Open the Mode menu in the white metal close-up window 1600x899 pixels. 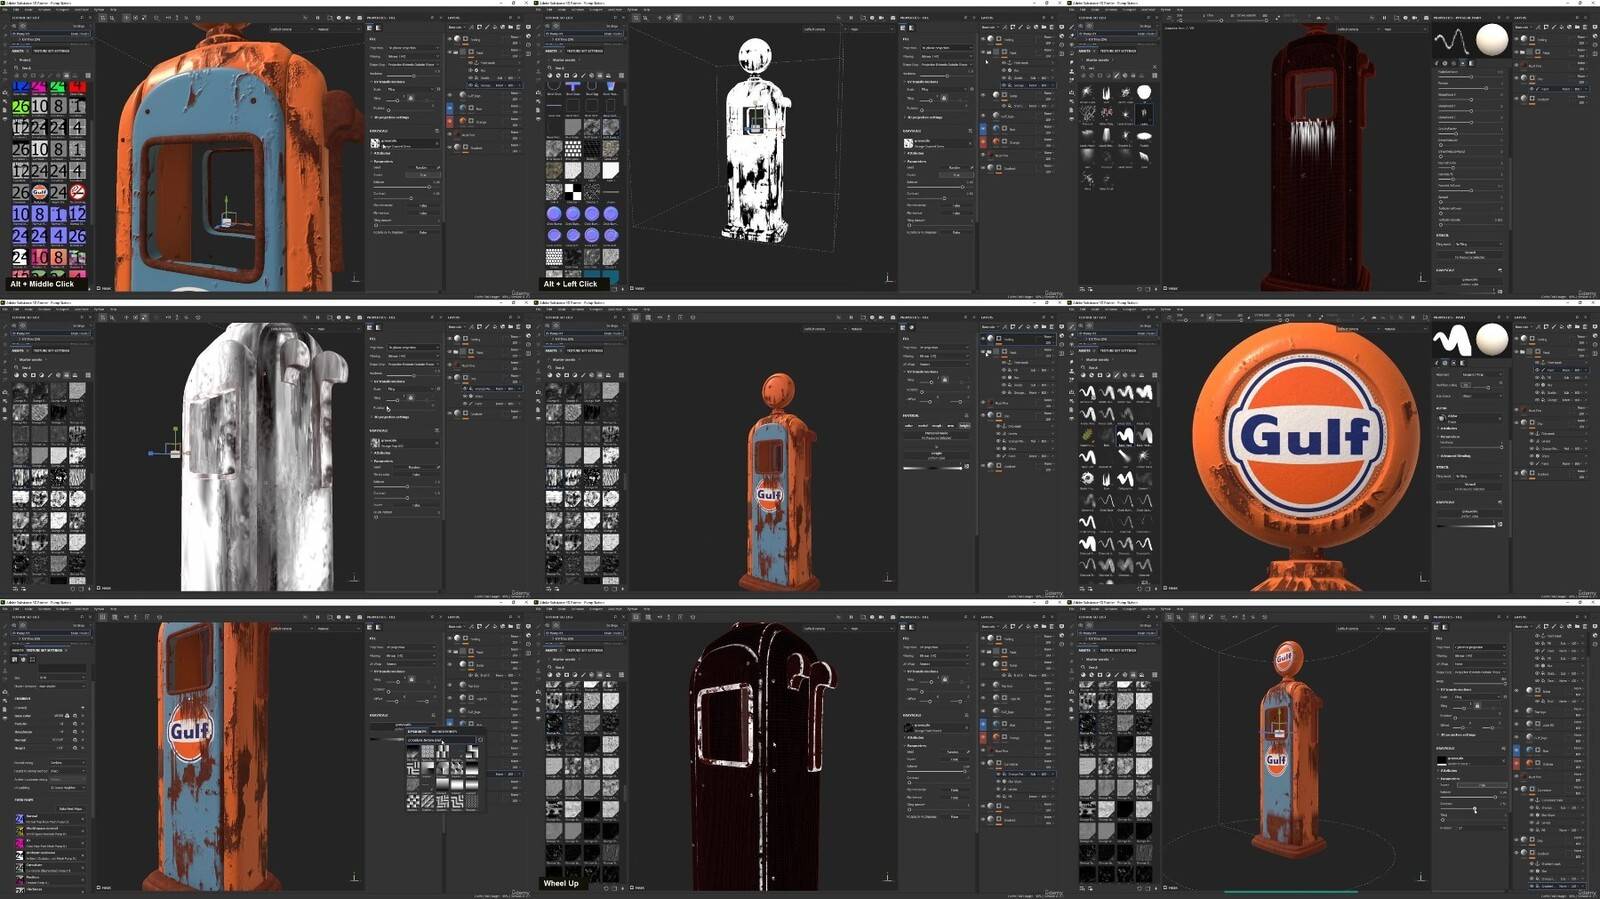click(28, 310)
